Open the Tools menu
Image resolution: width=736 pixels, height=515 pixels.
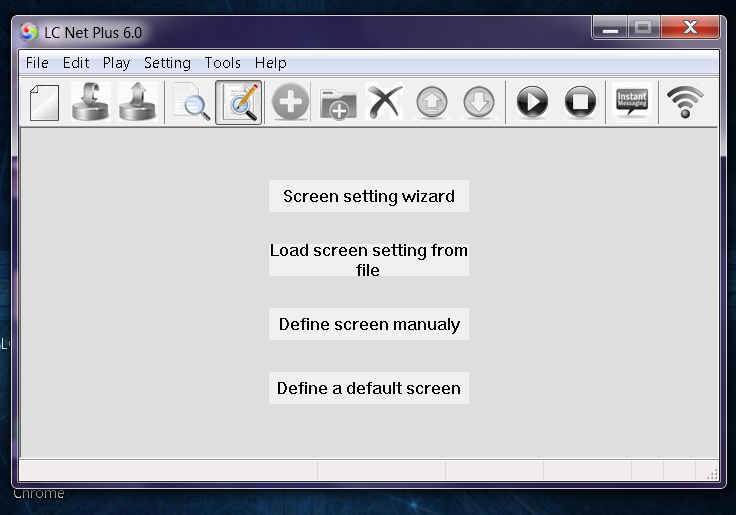[x=222, y=63]
